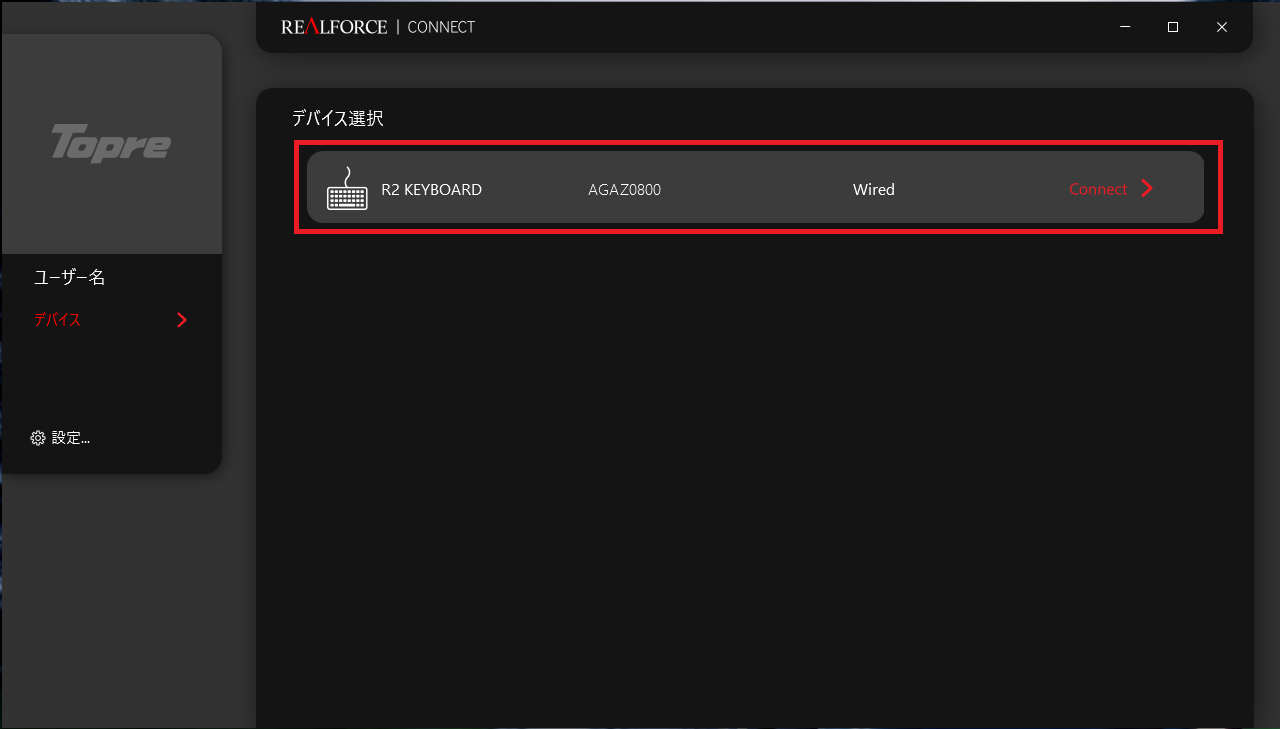Click the CONNECT text in the title bar
Viewport: 1280px width, 729px height.
[x=441, y=27]
